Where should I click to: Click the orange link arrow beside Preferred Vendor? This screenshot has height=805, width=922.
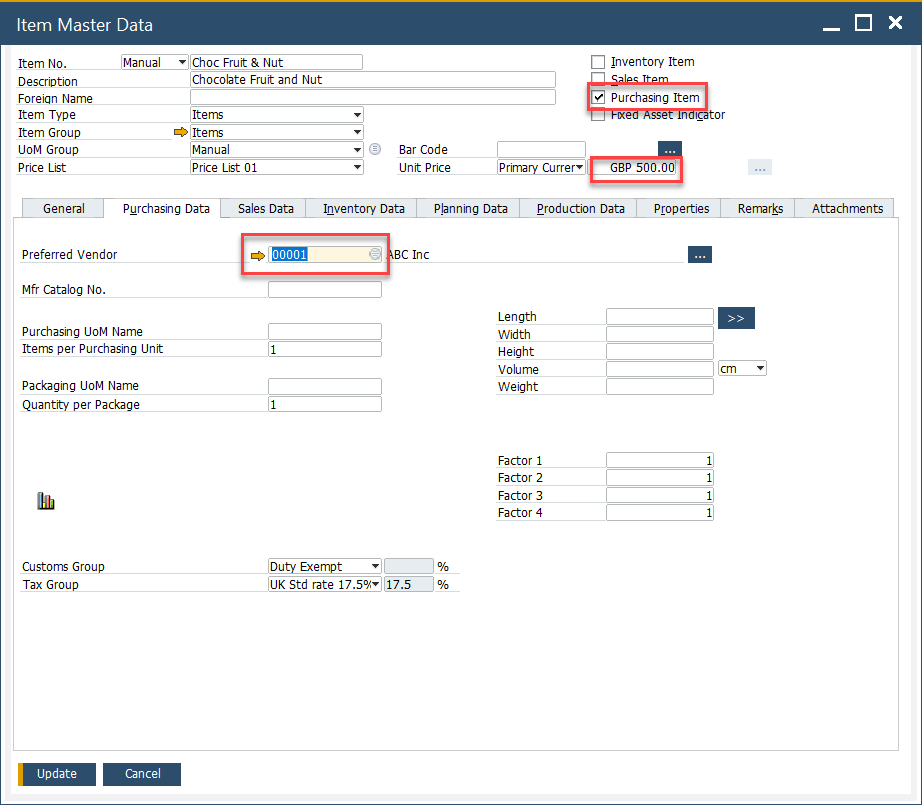pyautogui.click(x=258, y=255)
